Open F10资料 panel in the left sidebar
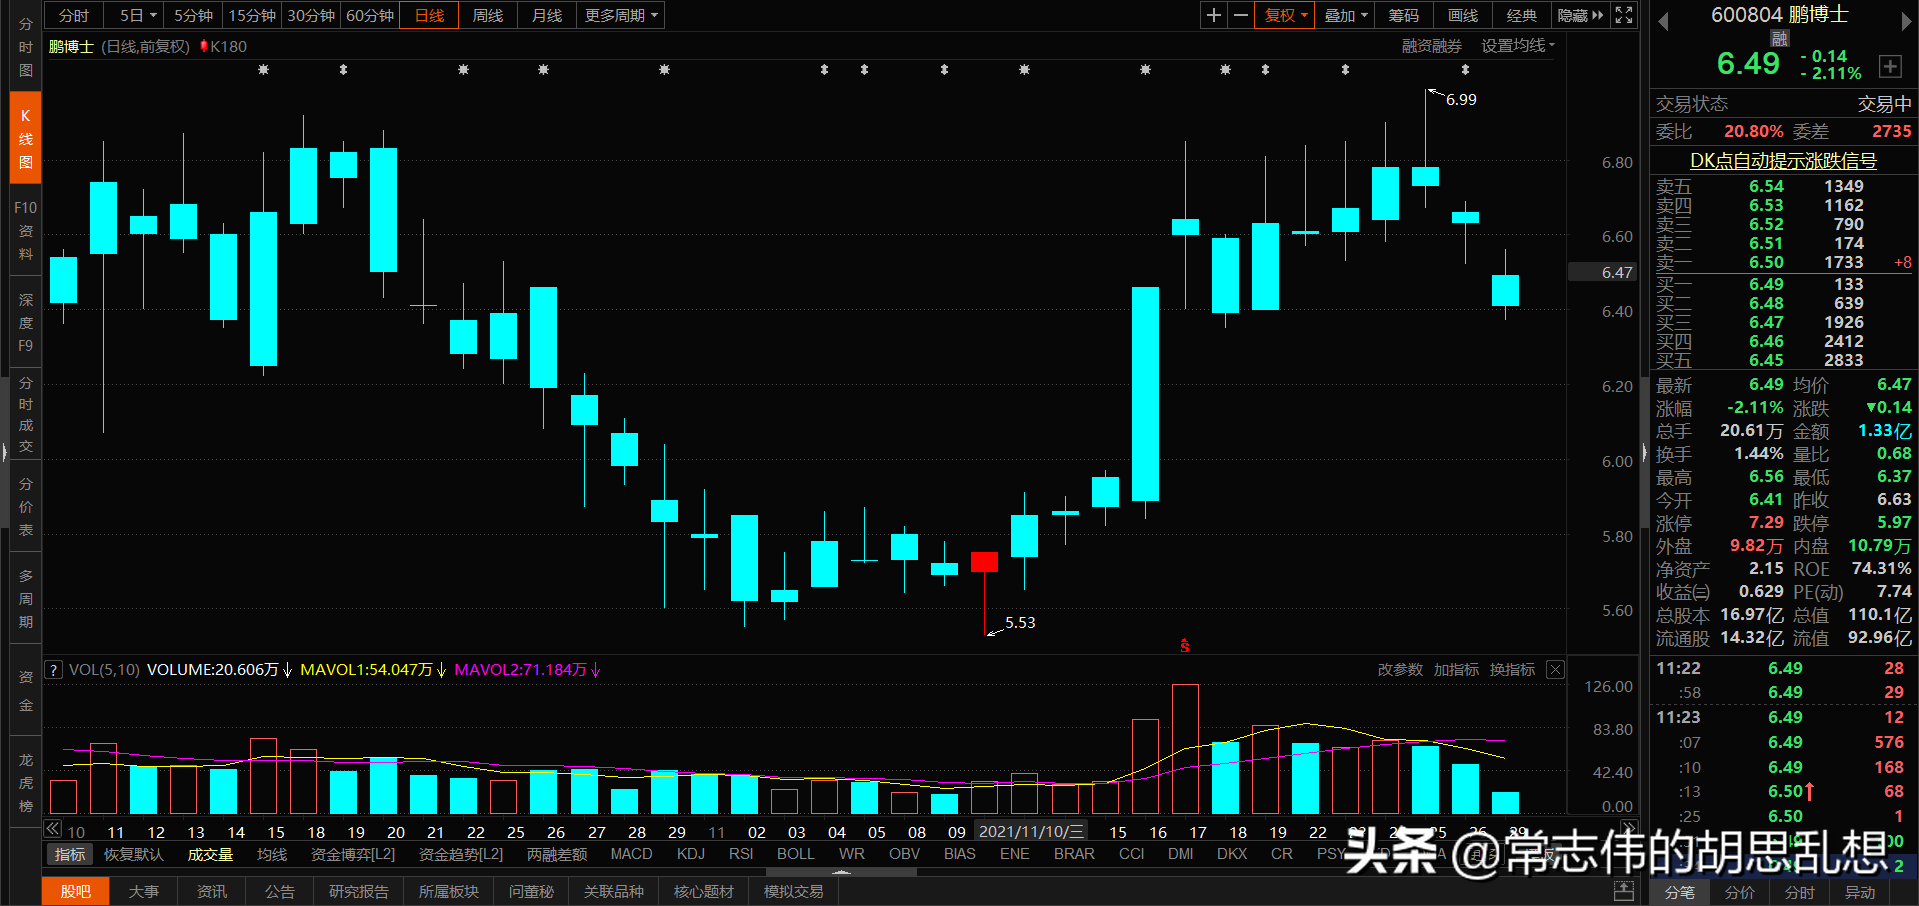The image size is (1919, 906). pyautogui.click(x=25, y=230)
